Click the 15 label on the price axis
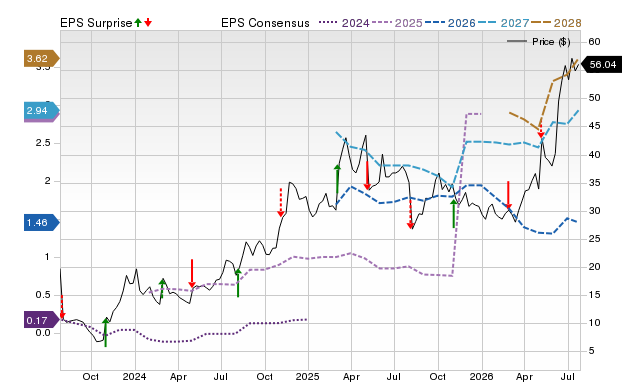Image resolution: width=640 pixels, height=382 pixels. click(x=594, y=295)
